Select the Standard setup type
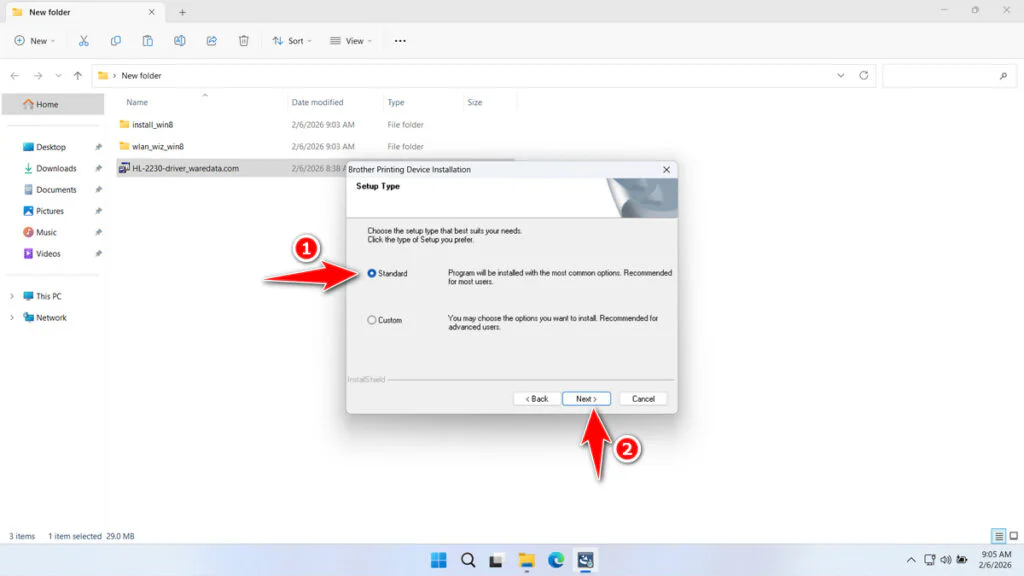This screenshot has height=576, width=1024. 370,273
